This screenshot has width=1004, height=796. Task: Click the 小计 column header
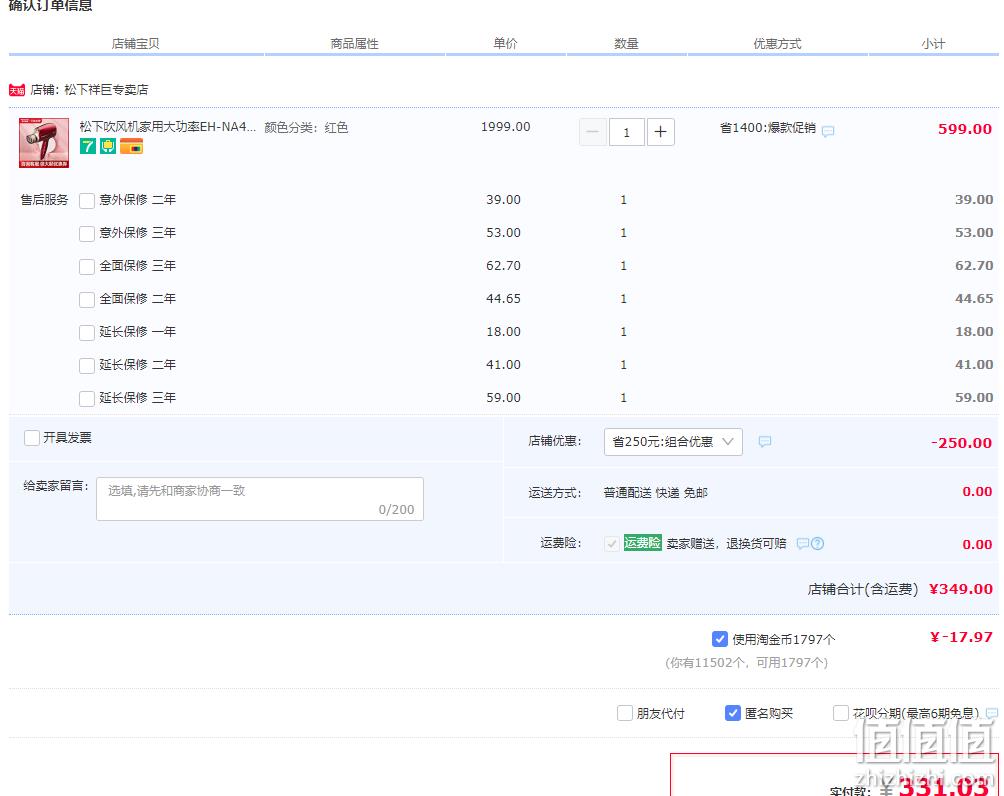pos(933,44)
